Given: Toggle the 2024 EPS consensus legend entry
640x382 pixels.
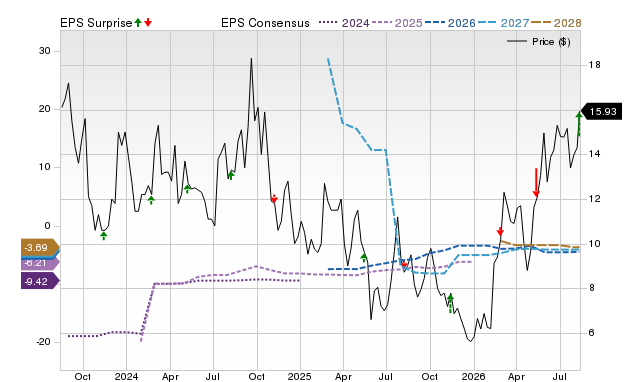Looking at the screenshot, I should pos(344,23).
